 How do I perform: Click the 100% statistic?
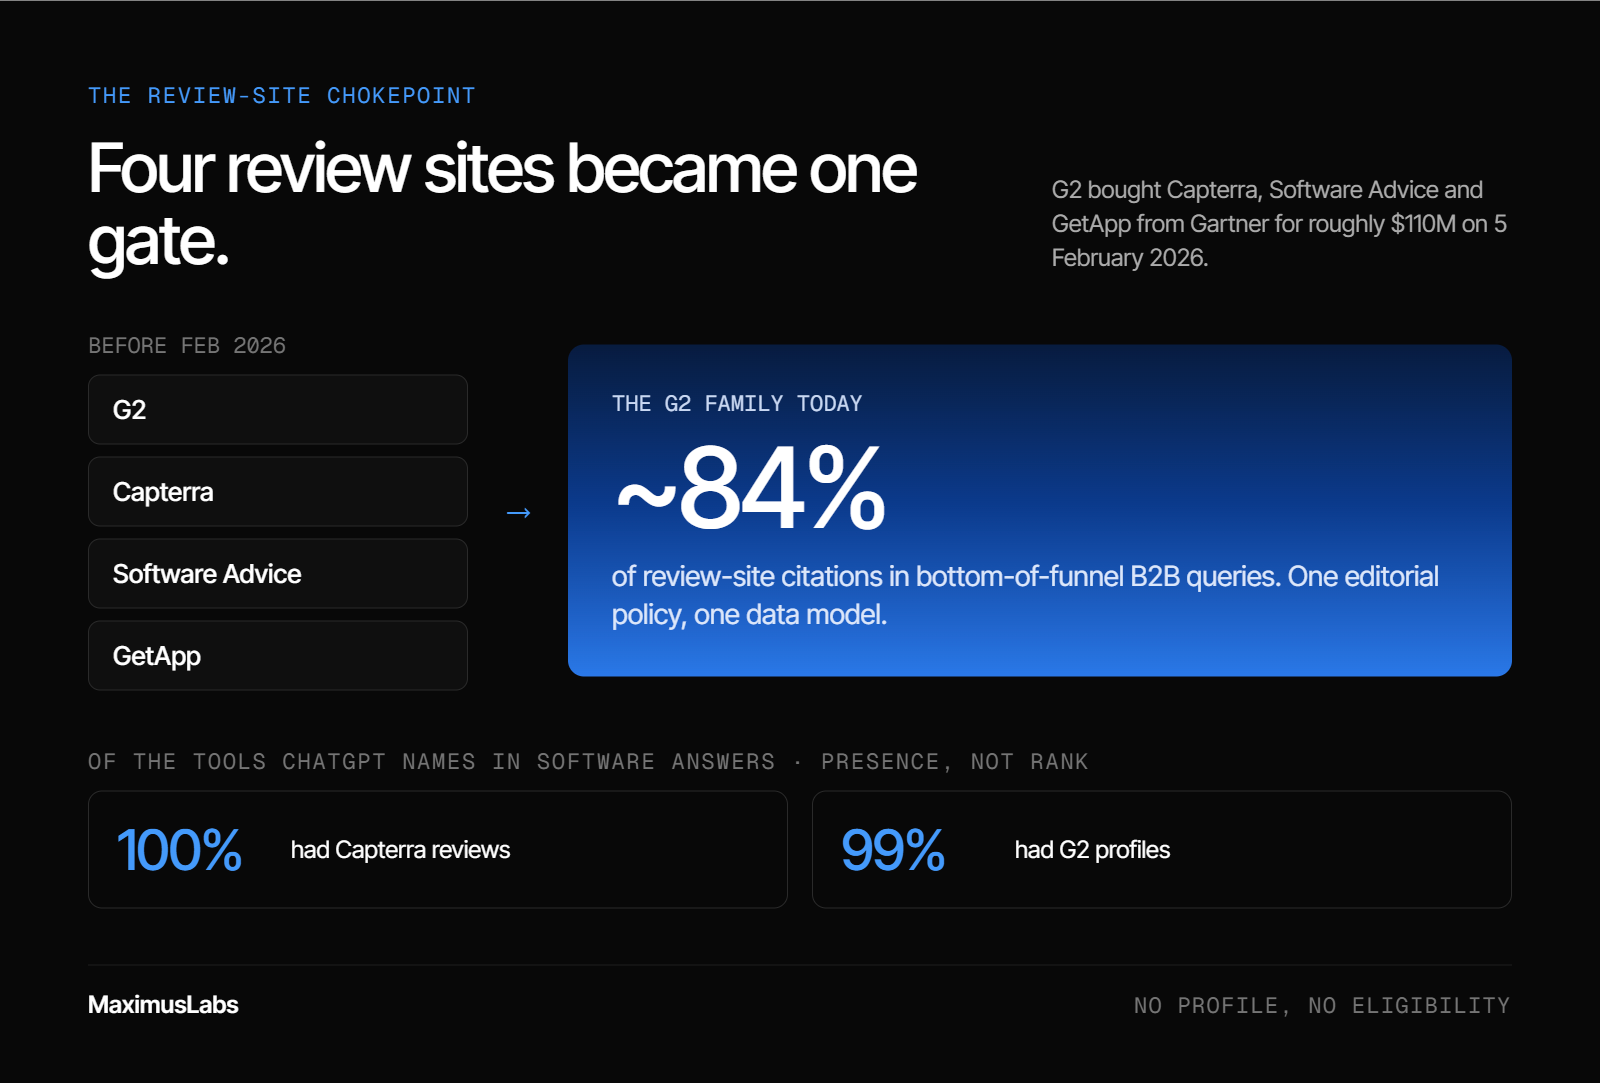[179, 850]
